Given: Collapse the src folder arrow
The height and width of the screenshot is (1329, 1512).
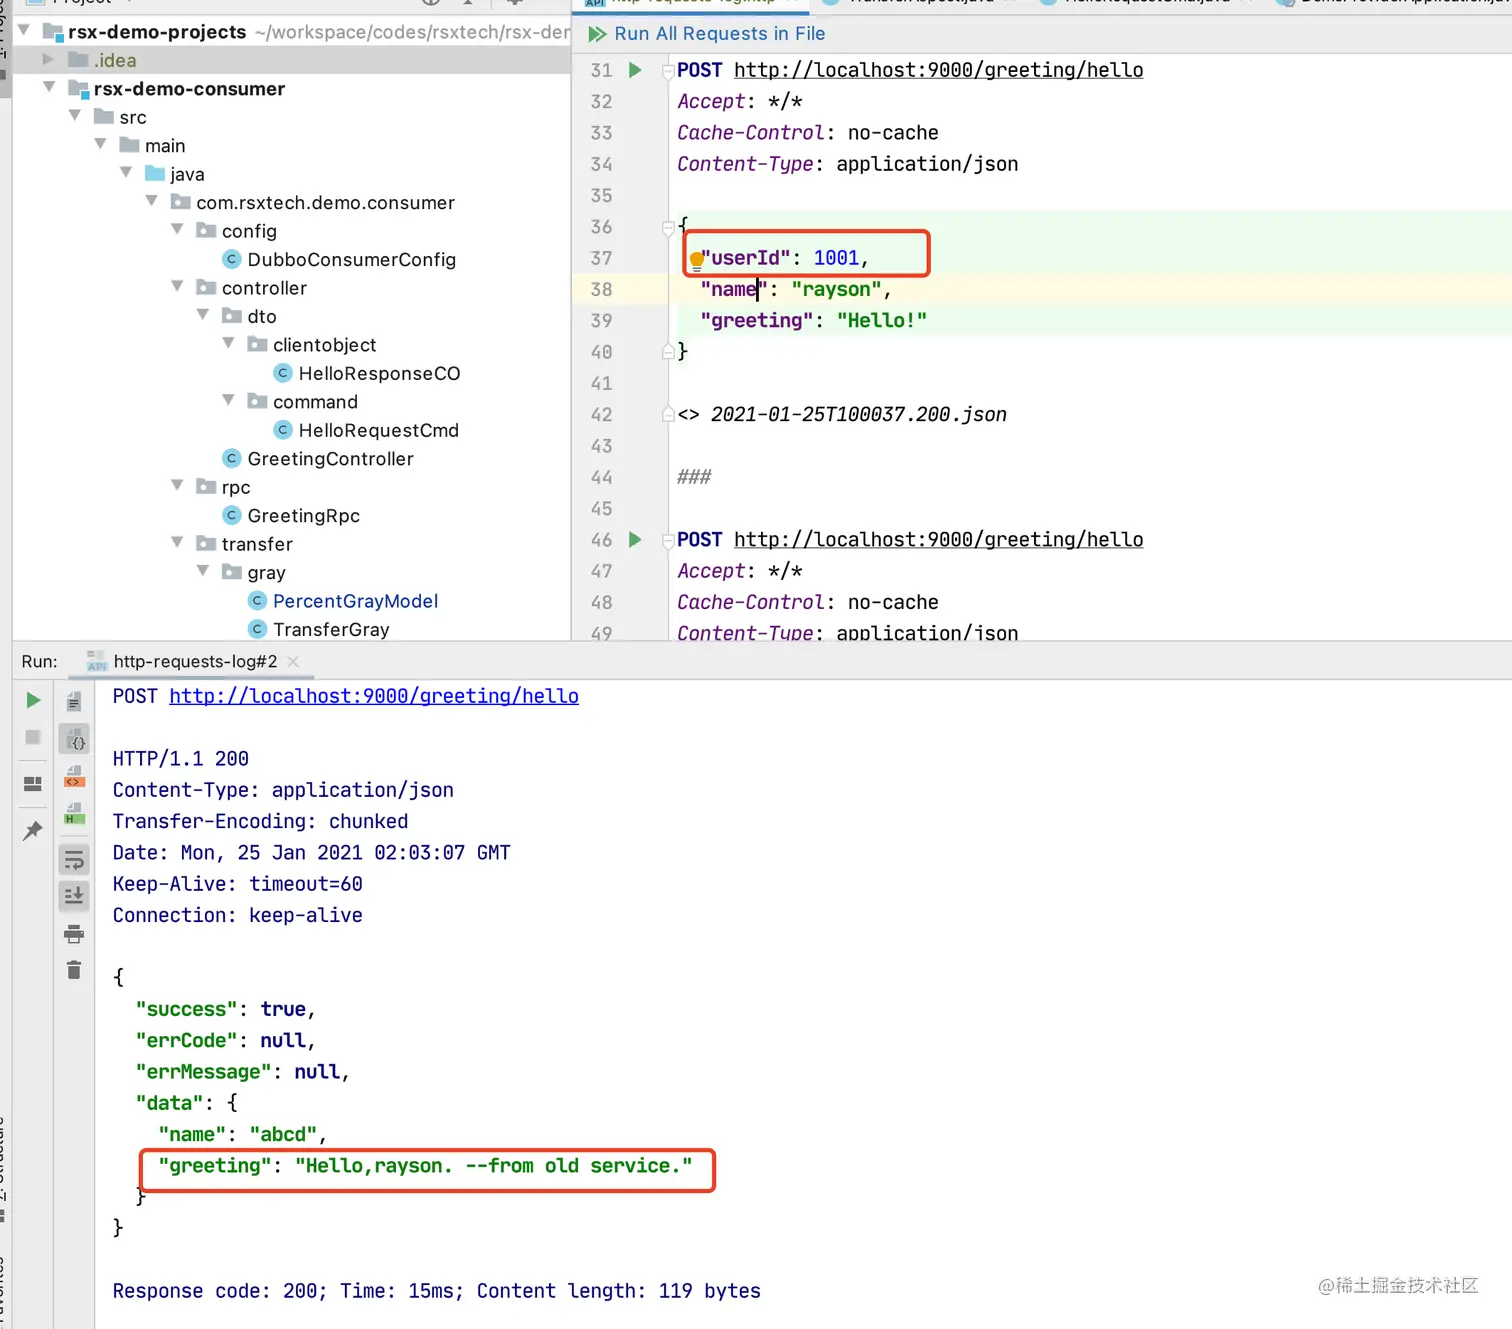Looking at the screenshot, I should click(x=75, y=116).
